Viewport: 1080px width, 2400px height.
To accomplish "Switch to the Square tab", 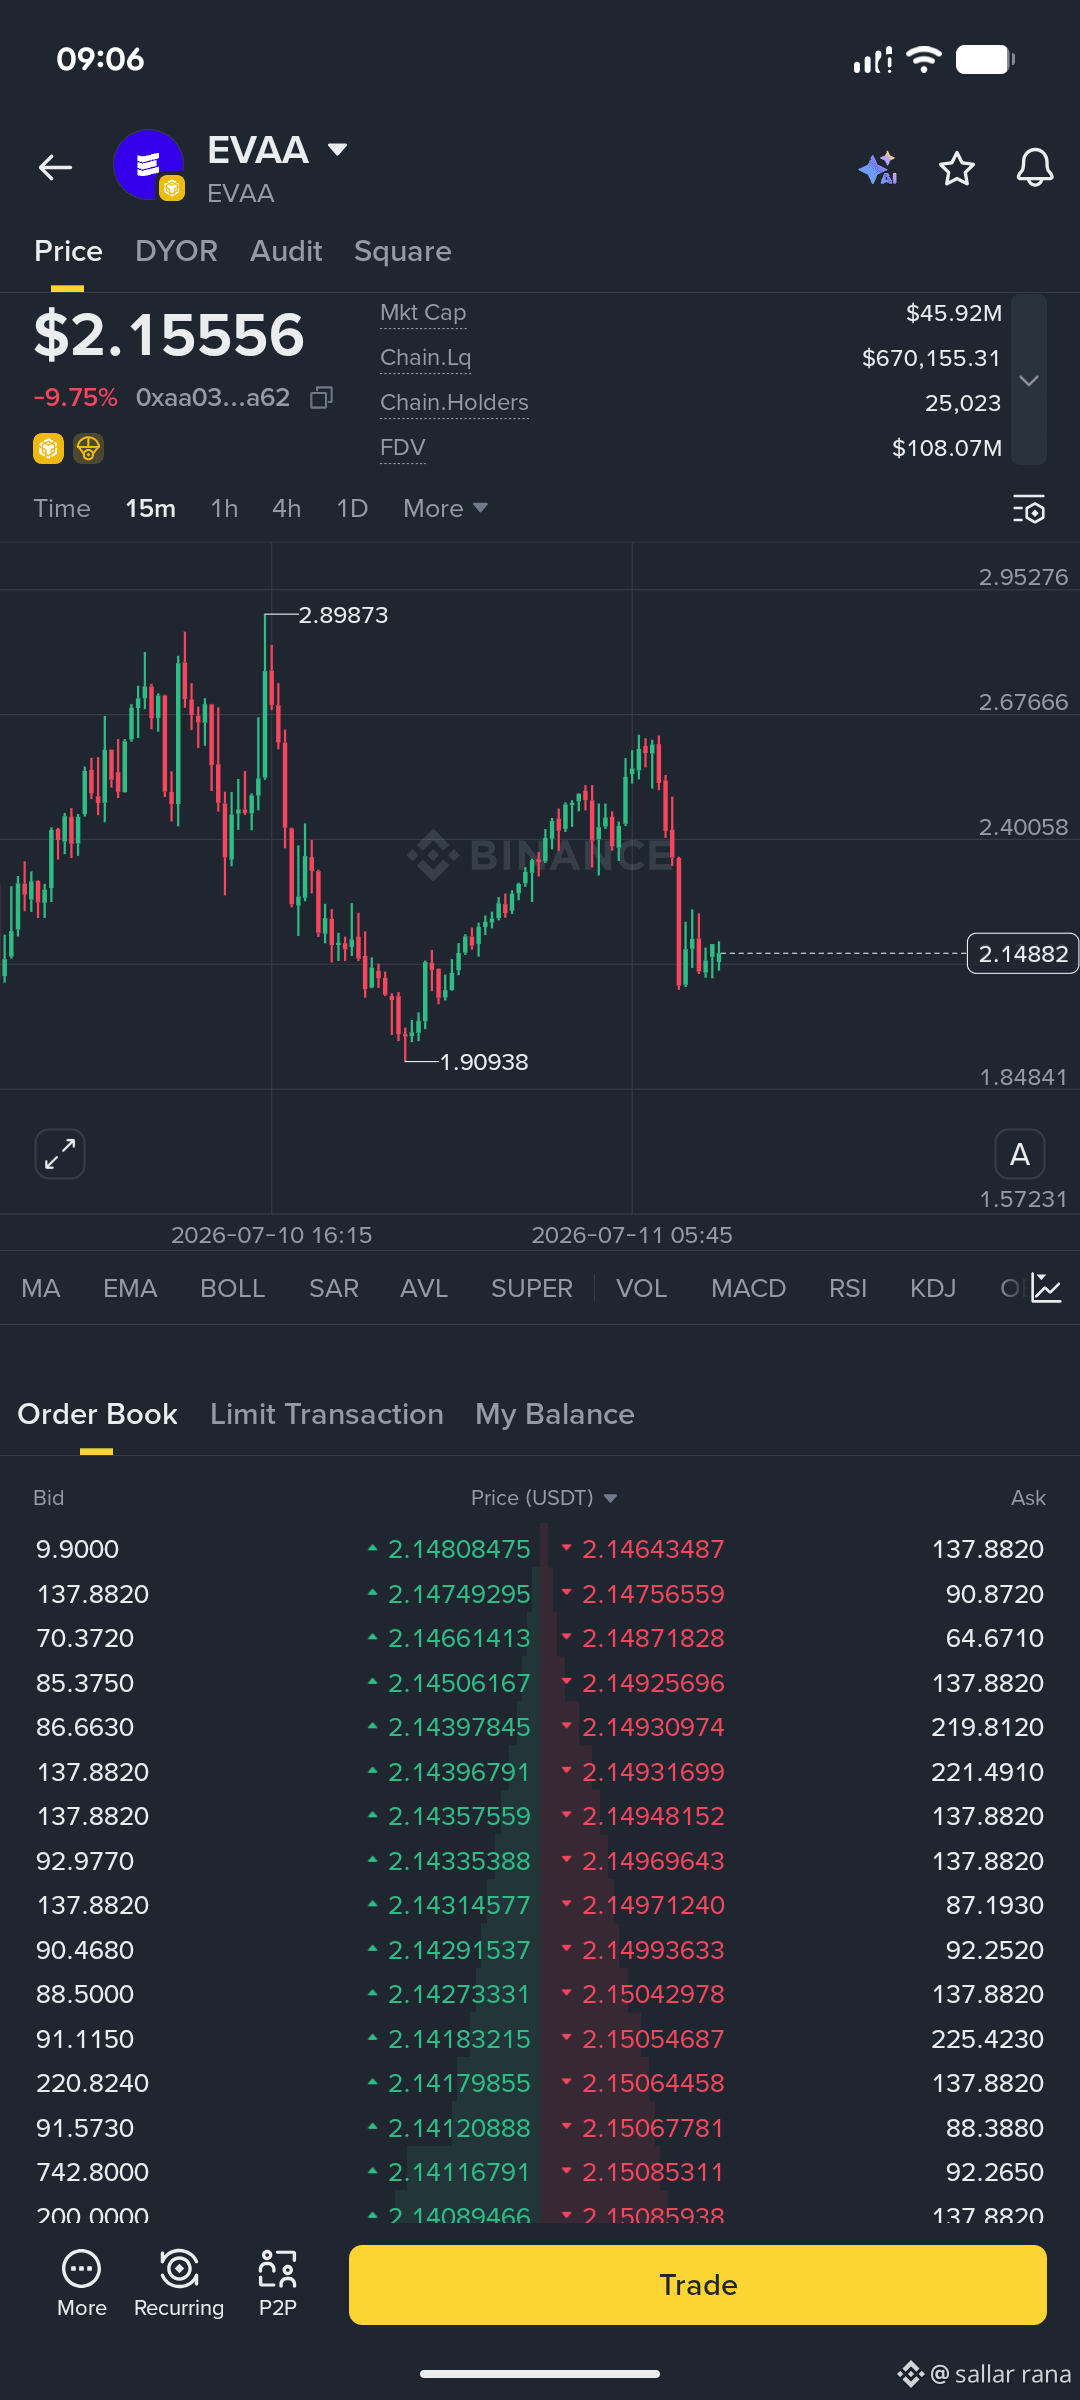I will coord(403,251).
